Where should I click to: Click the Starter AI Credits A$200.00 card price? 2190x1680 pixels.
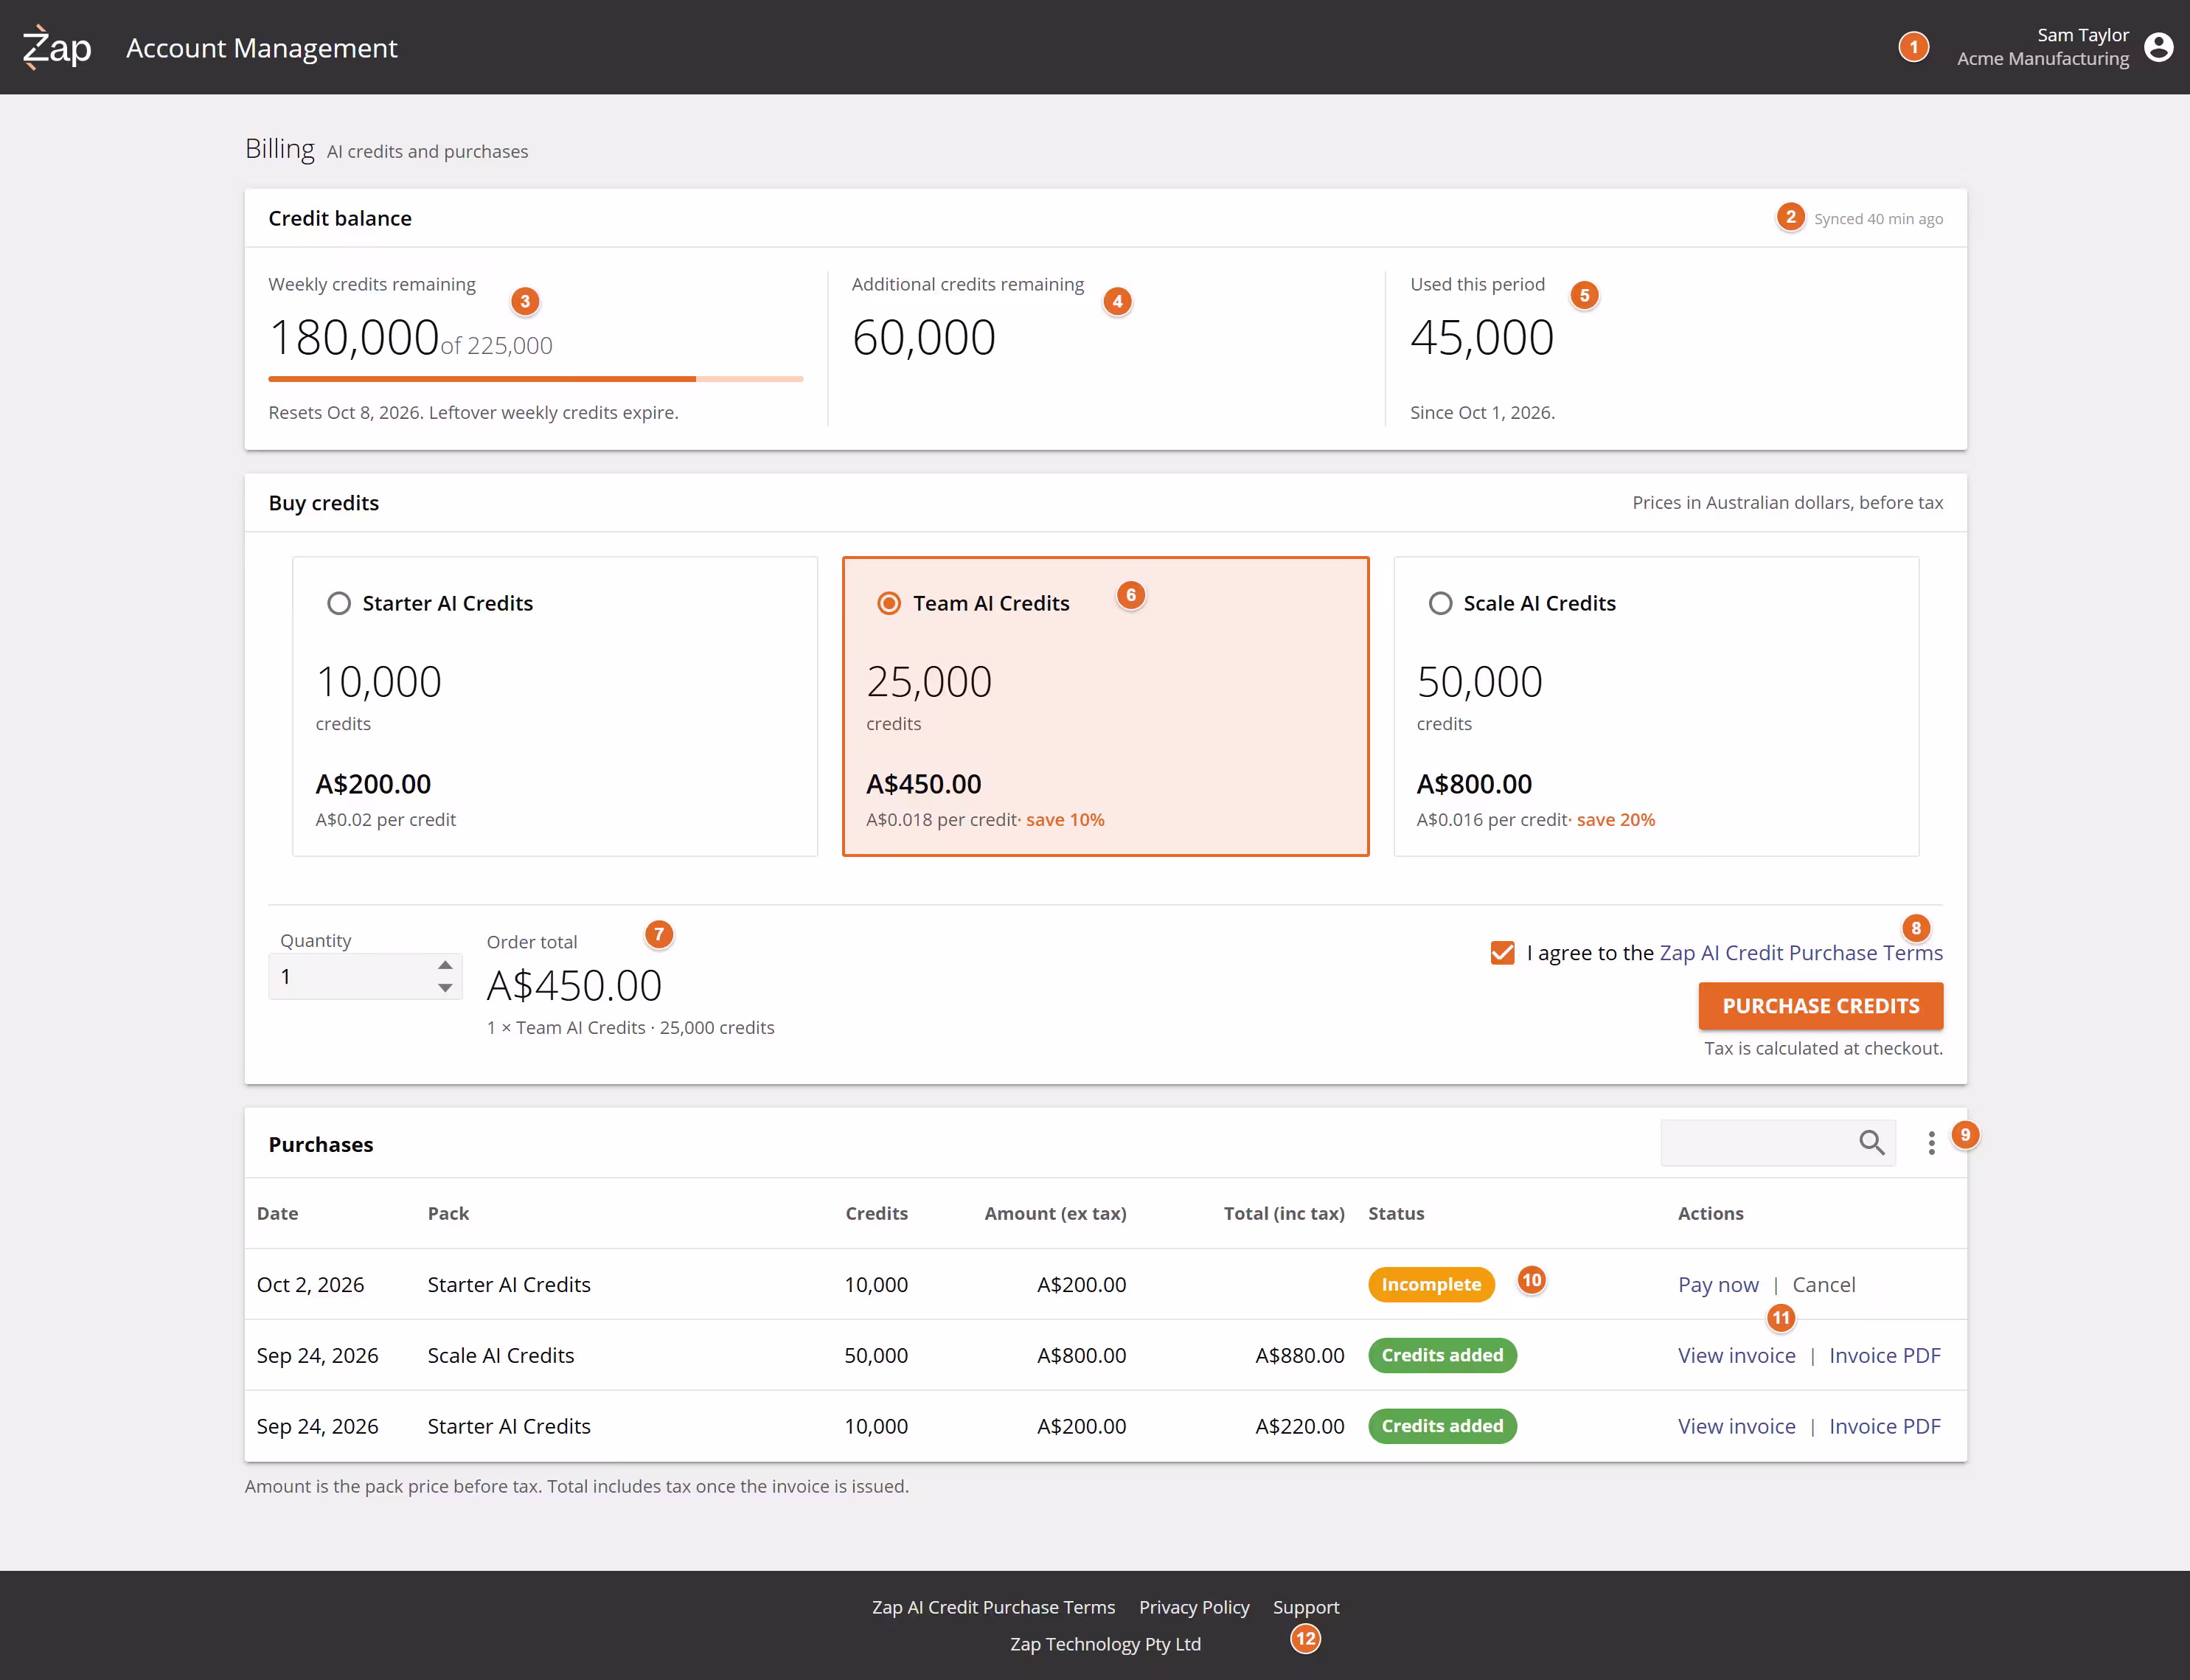tap(373, 784)
